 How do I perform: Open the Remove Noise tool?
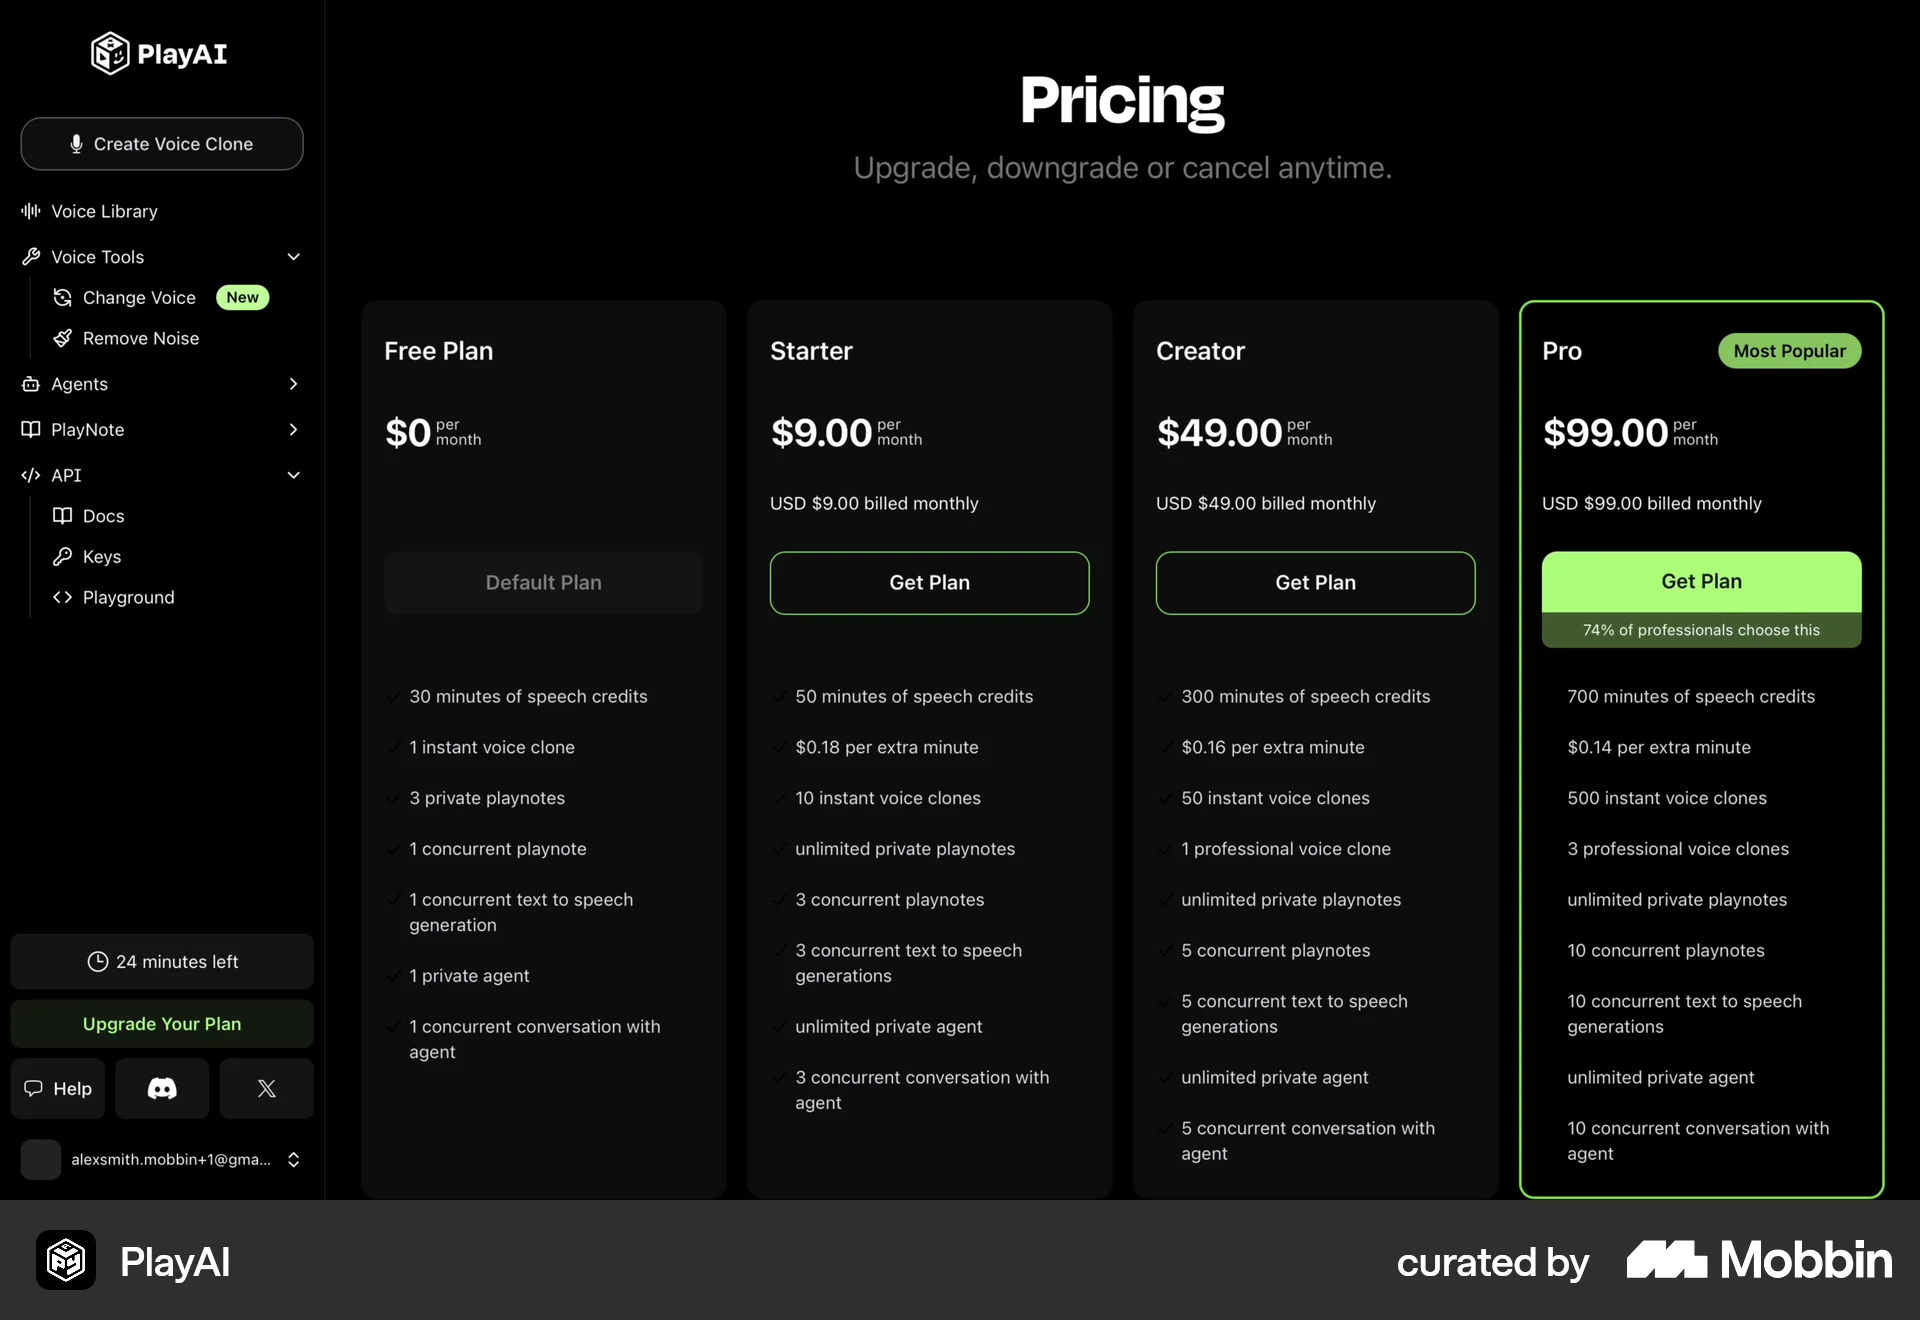tap(140, 338)
